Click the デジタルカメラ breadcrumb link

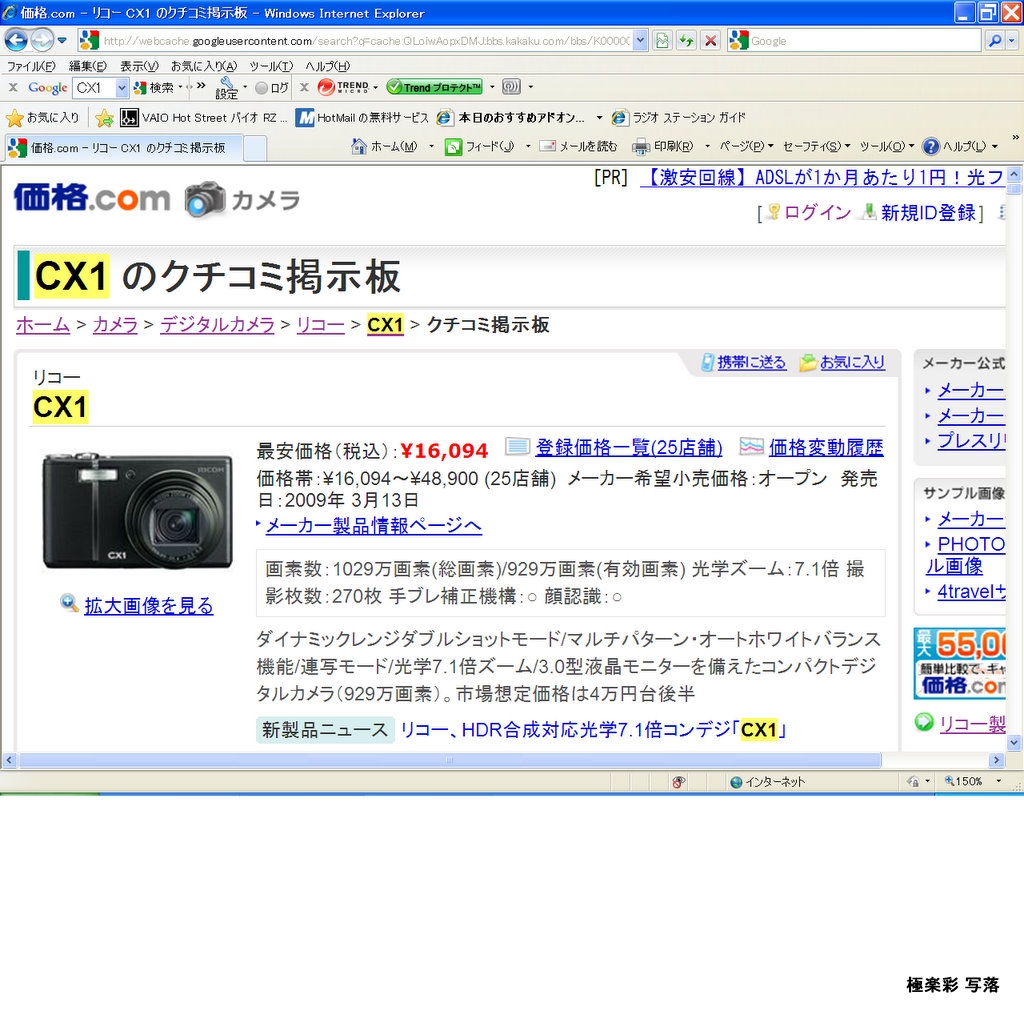[217, 325]
